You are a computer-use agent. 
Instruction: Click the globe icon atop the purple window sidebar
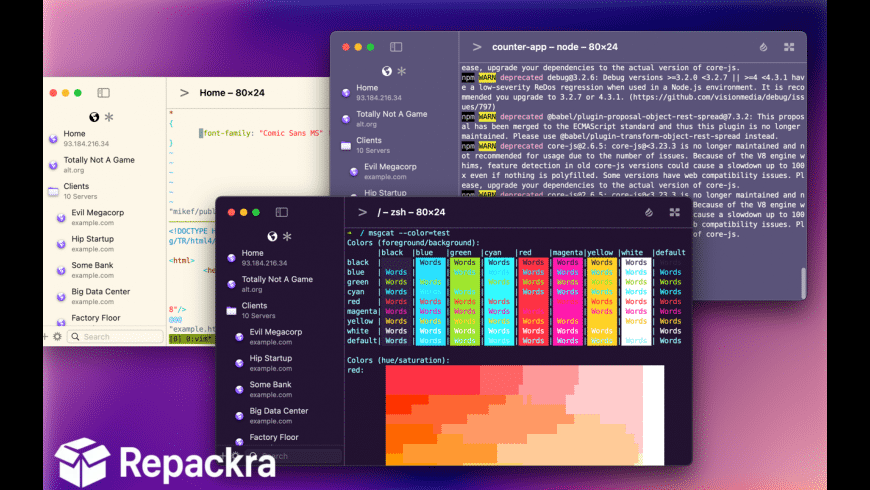387,71
